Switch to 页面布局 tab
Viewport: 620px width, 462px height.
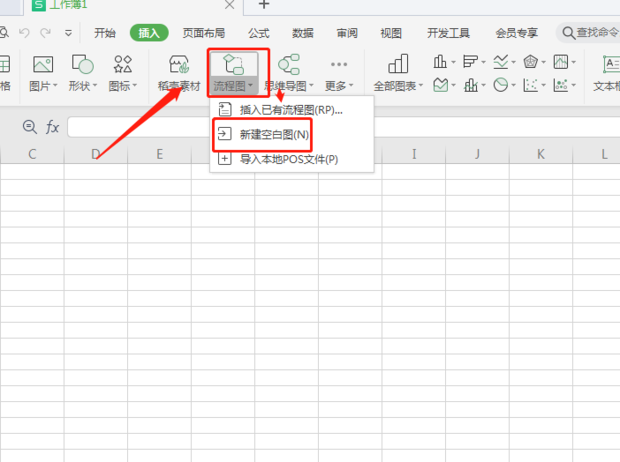pos(204,33)
